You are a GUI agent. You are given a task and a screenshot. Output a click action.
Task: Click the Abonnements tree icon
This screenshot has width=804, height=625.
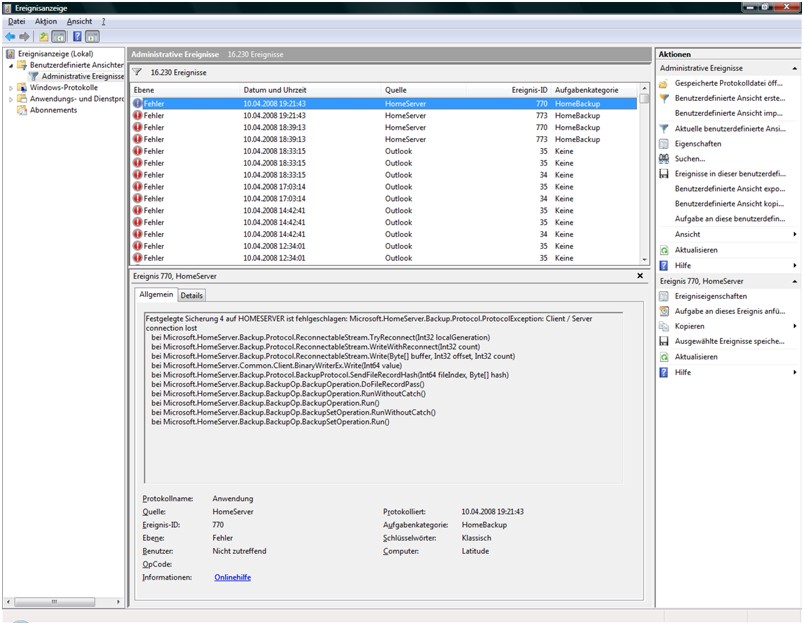[22, 110]
